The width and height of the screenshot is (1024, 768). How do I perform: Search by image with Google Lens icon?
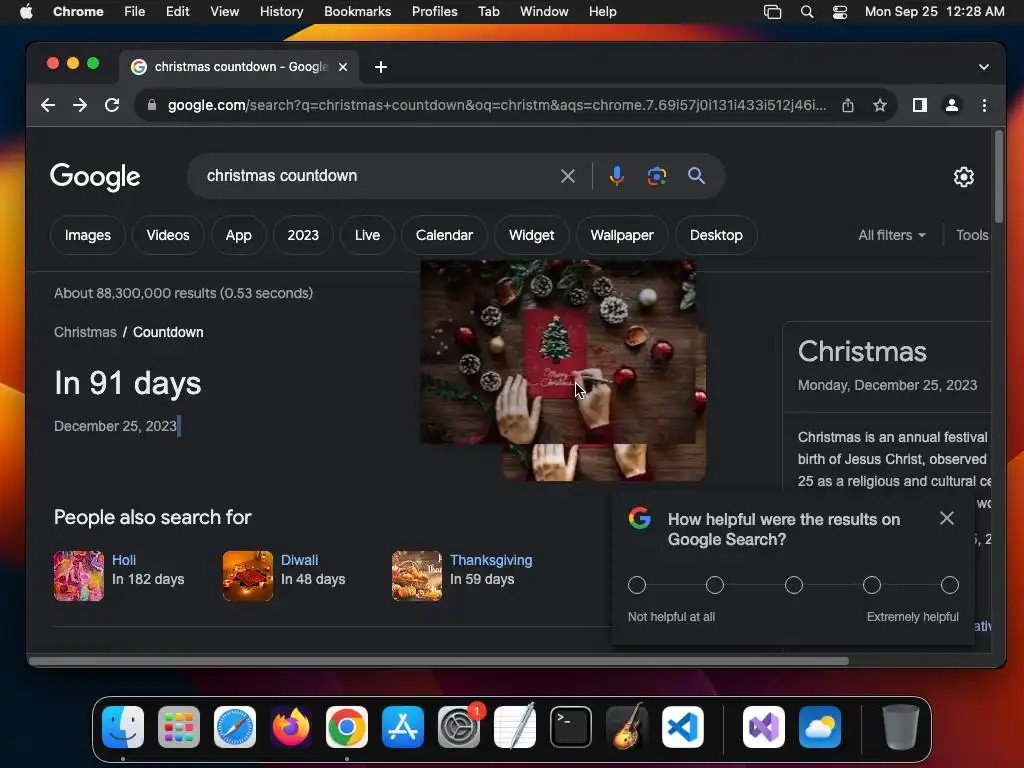656,176
